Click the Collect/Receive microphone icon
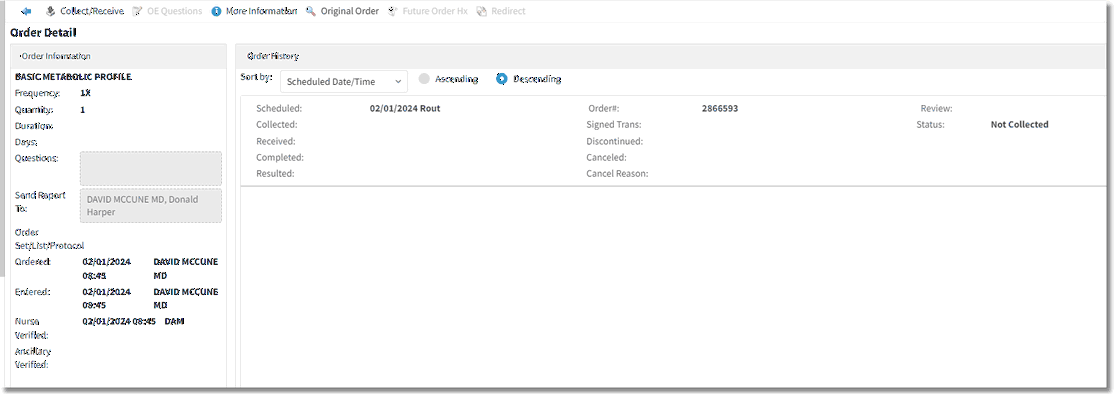The height and width of the screenshot is (396, 1115). 50,11
